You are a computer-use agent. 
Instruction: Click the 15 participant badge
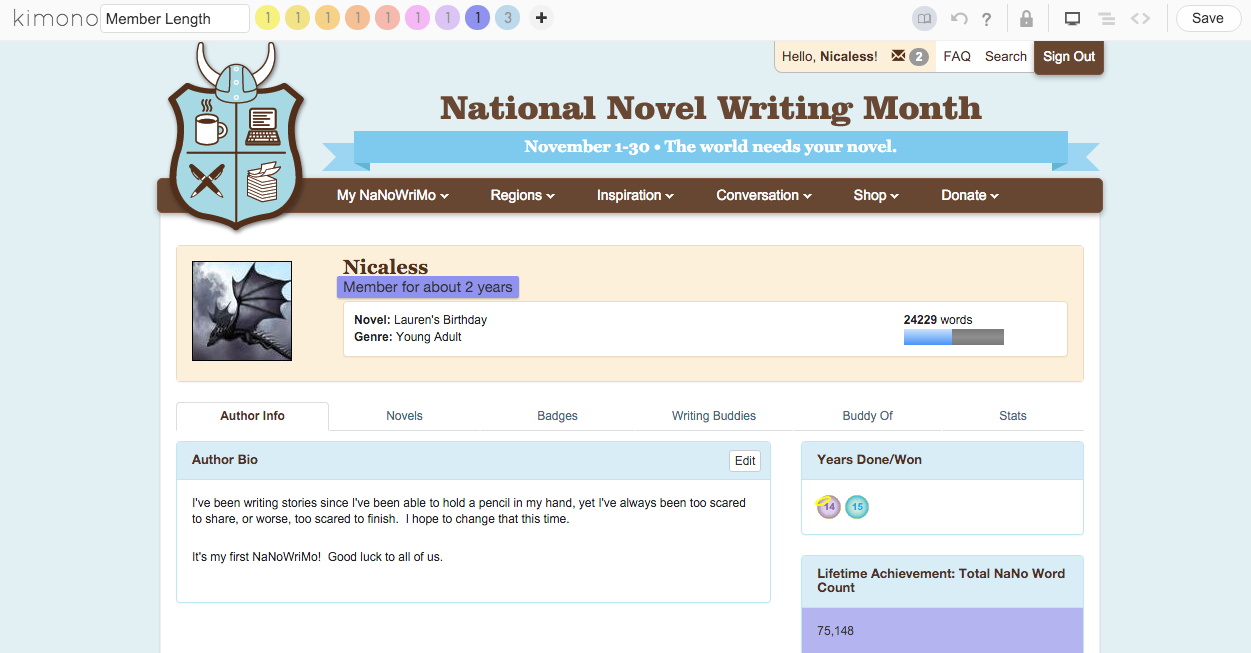point(857,507)
